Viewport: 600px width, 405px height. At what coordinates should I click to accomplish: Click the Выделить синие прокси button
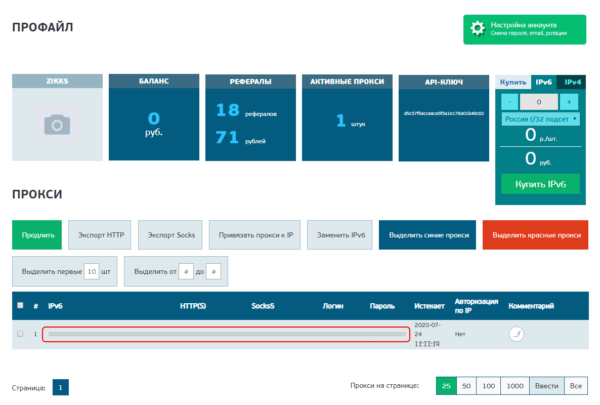point(428,235)
